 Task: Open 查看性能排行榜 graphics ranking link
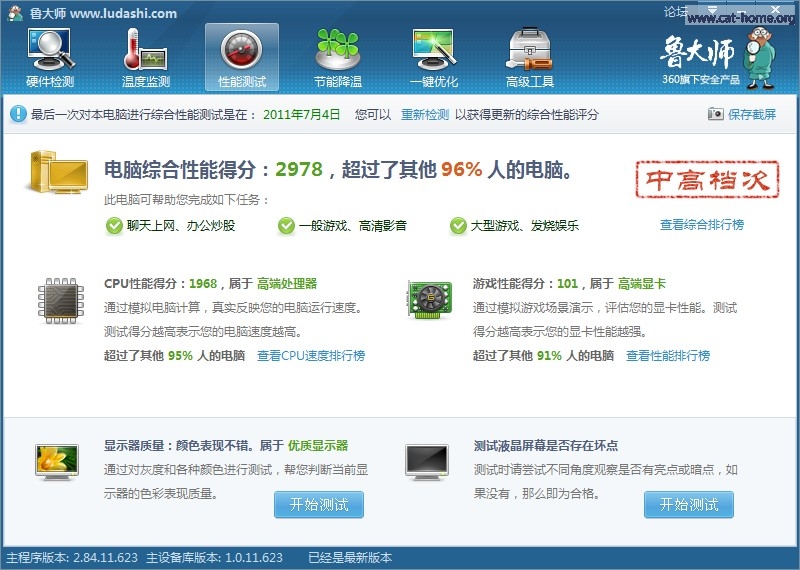pyautogui.click(x=667, y=356)
